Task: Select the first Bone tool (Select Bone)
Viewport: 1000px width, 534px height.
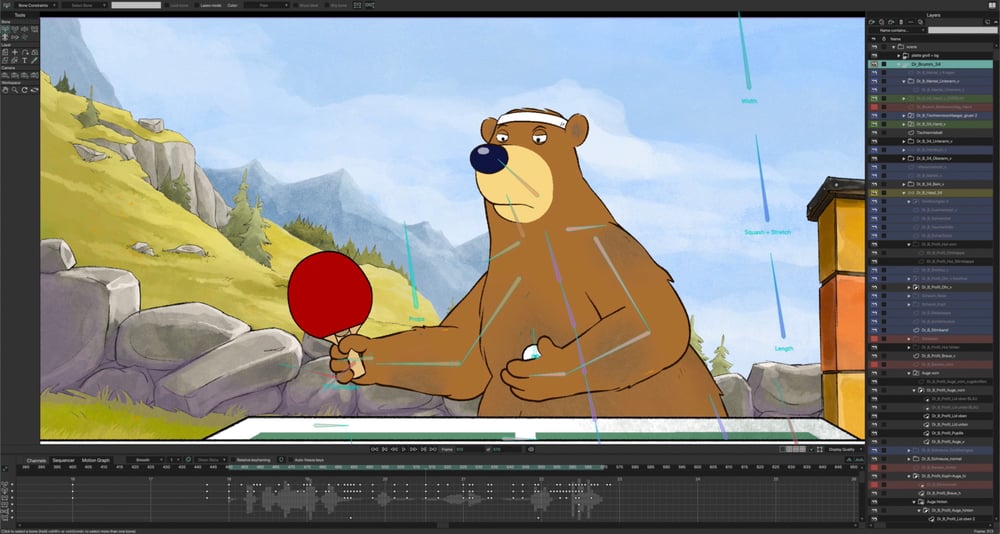Action: coord(5,29)
